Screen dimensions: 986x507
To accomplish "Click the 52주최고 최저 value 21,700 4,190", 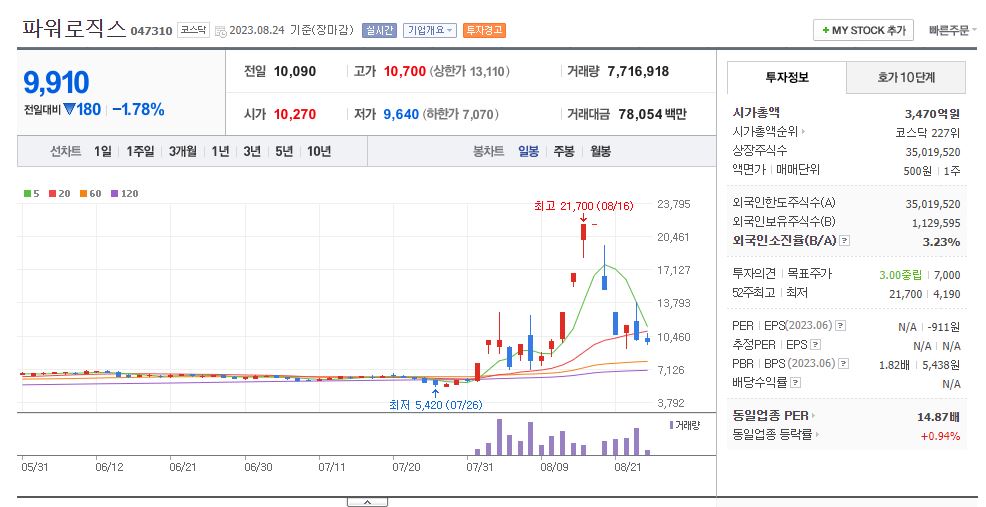I will click(925, 294).
